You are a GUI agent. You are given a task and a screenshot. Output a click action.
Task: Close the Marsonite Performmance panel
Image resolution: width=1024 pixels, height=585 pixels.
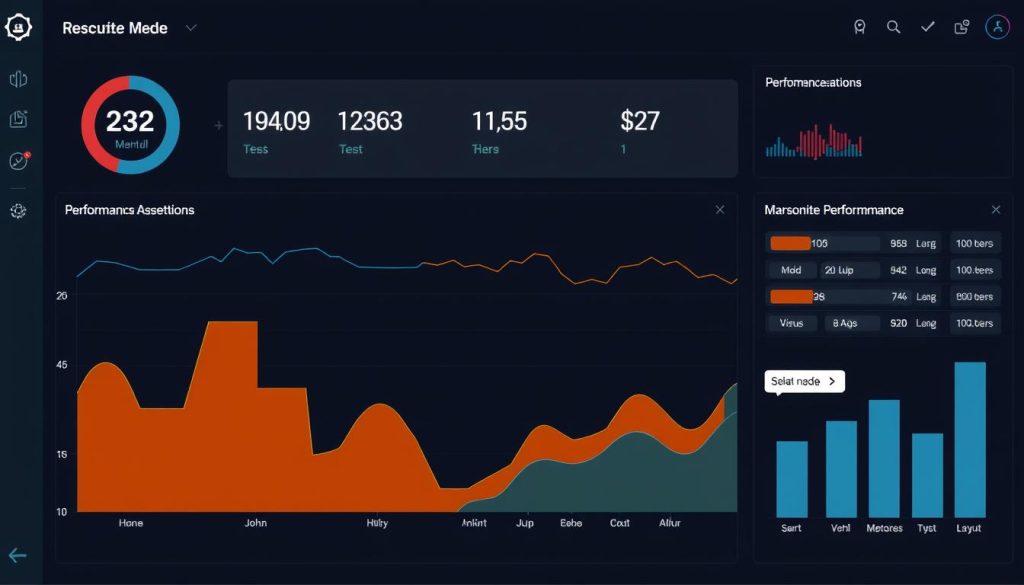[995, 210]
